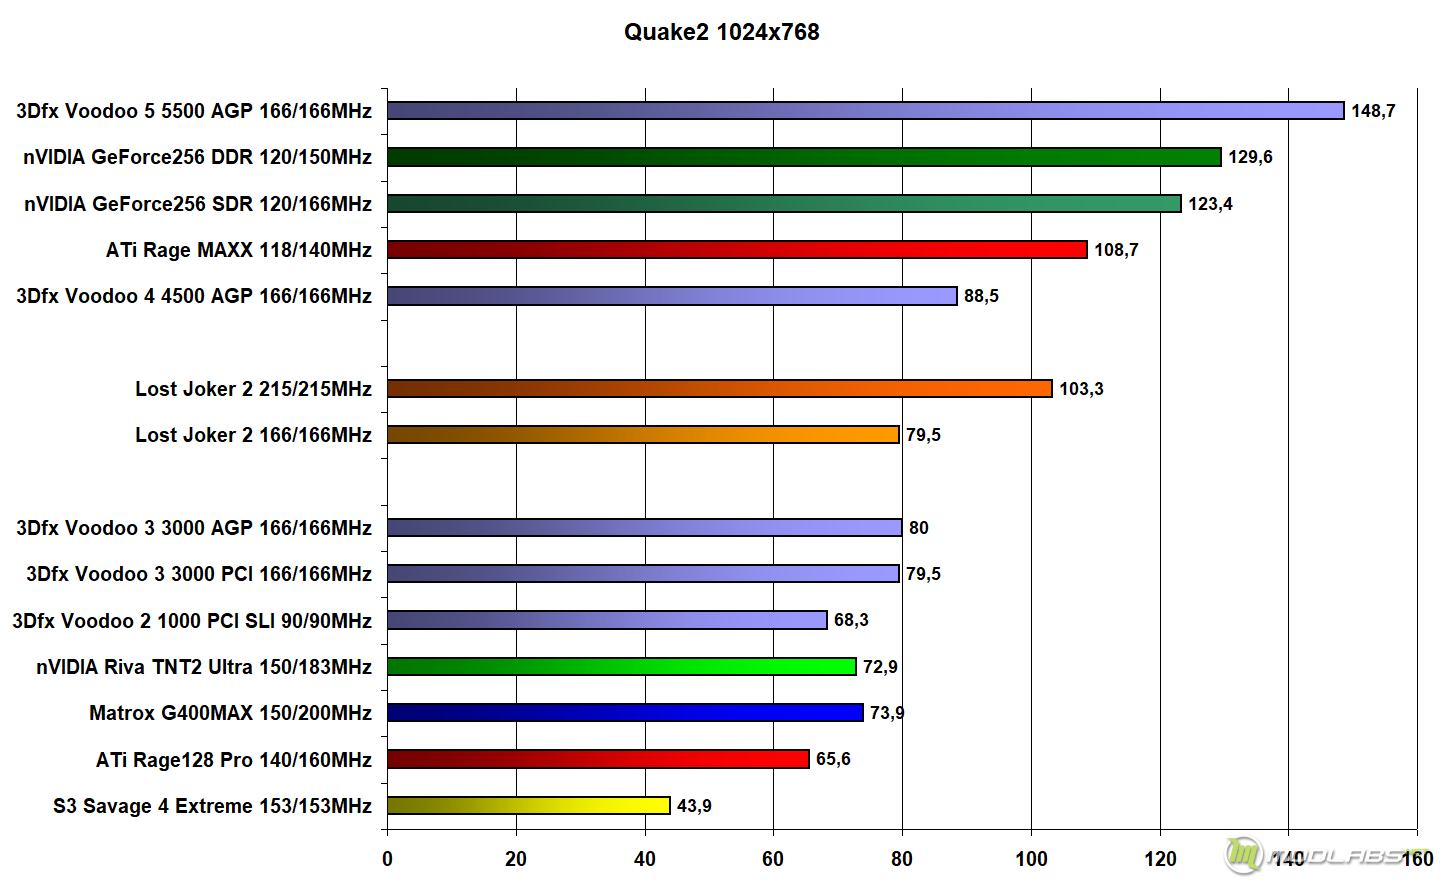Click the value '88,5'
This screenshot has height=887, width=1442.
pos(981,296)
